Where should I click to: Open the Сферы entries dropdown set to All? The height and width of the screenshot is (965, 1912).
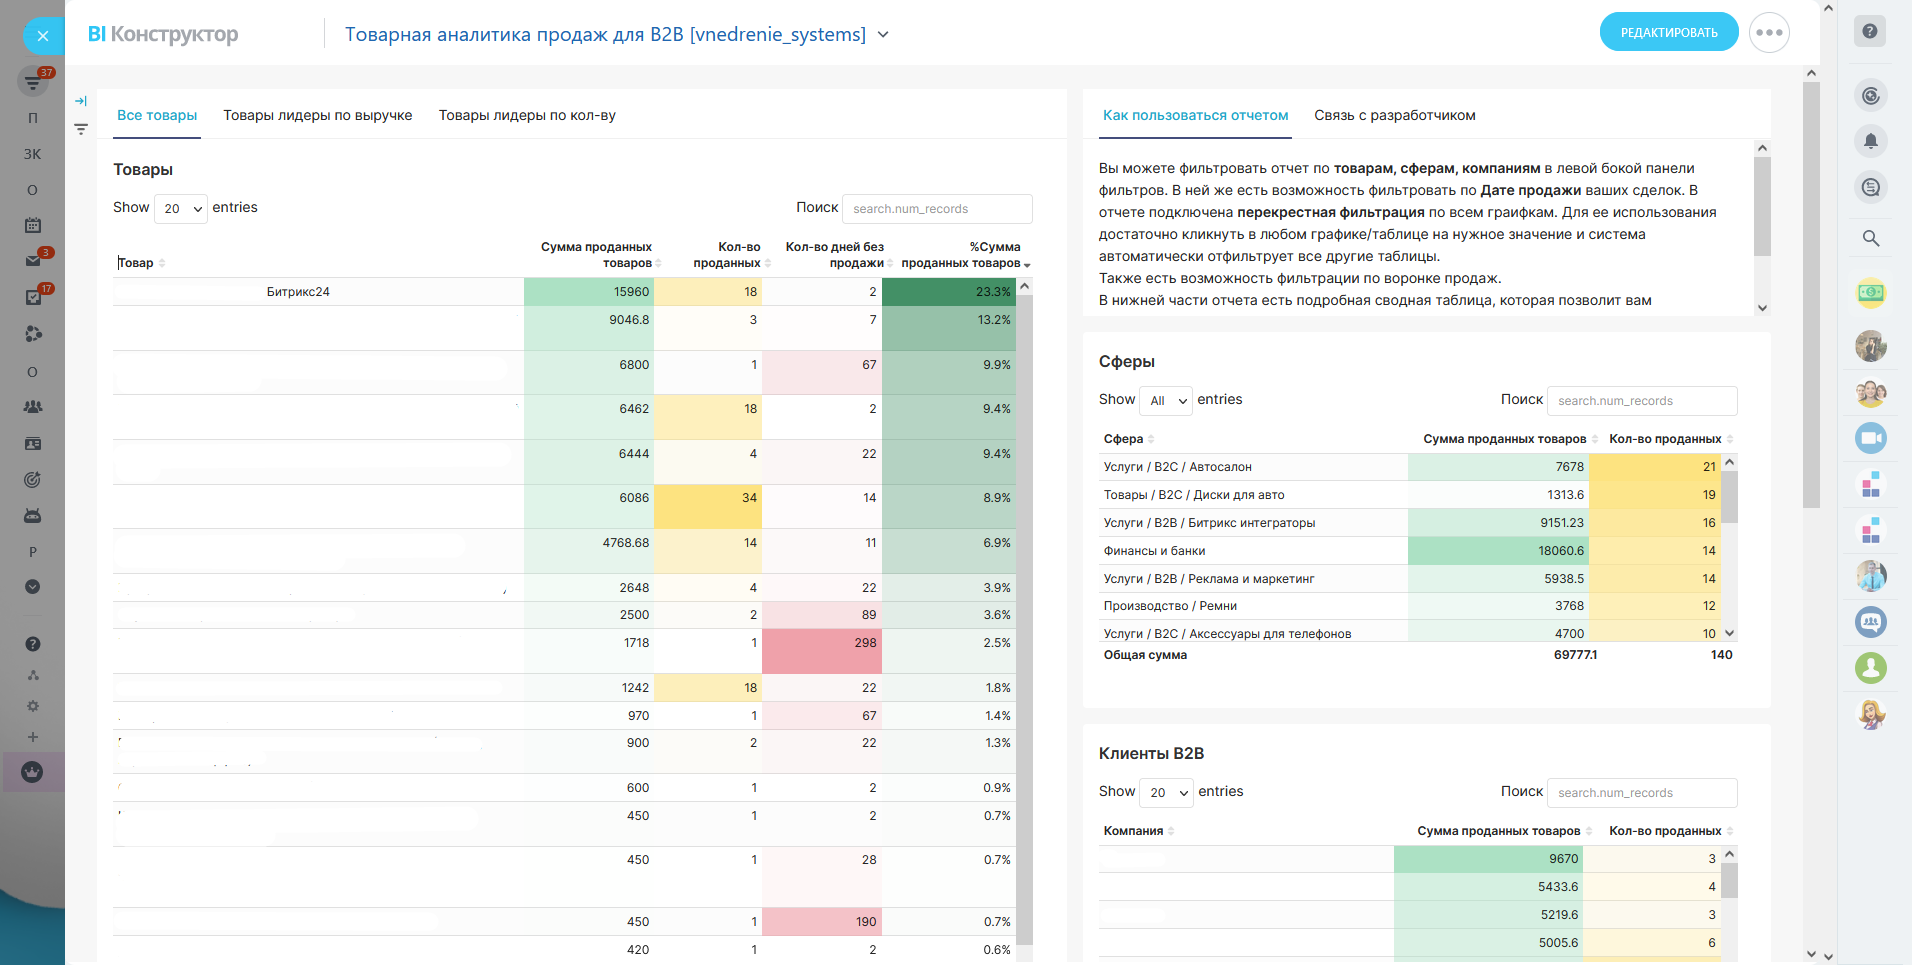(x=1167, y=401)
